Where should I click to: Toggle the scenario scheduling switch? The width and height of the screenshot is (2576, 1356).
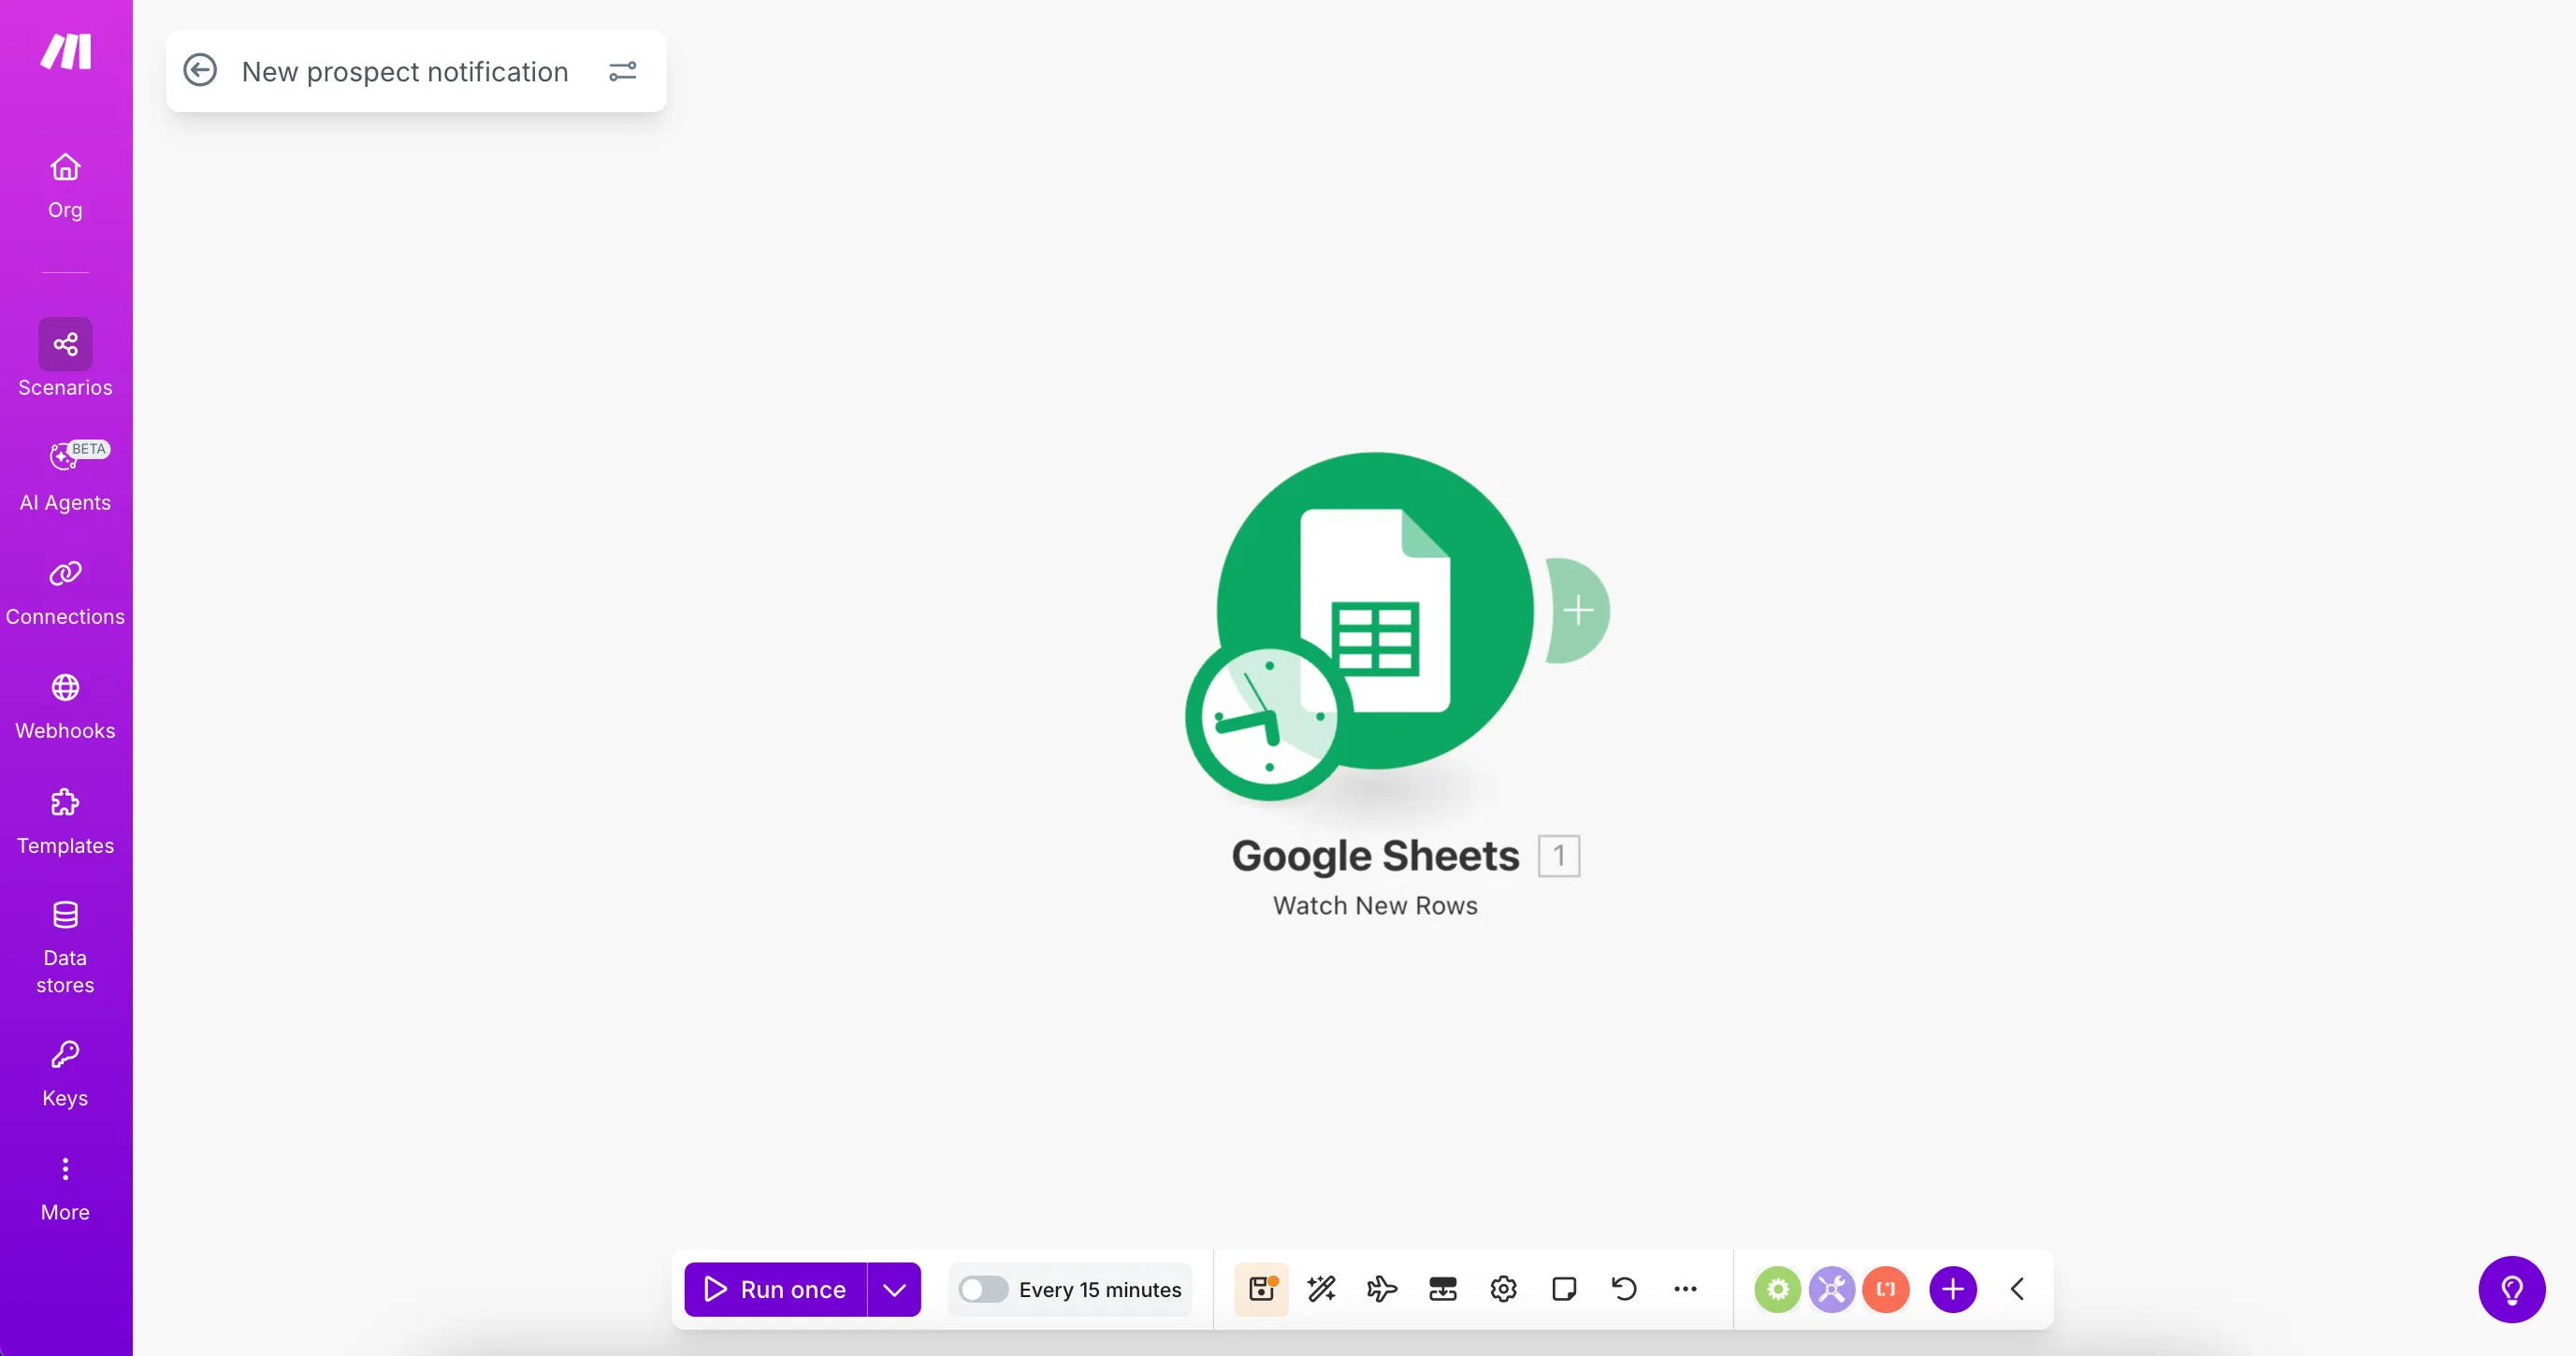click(x=983, y=1289)
